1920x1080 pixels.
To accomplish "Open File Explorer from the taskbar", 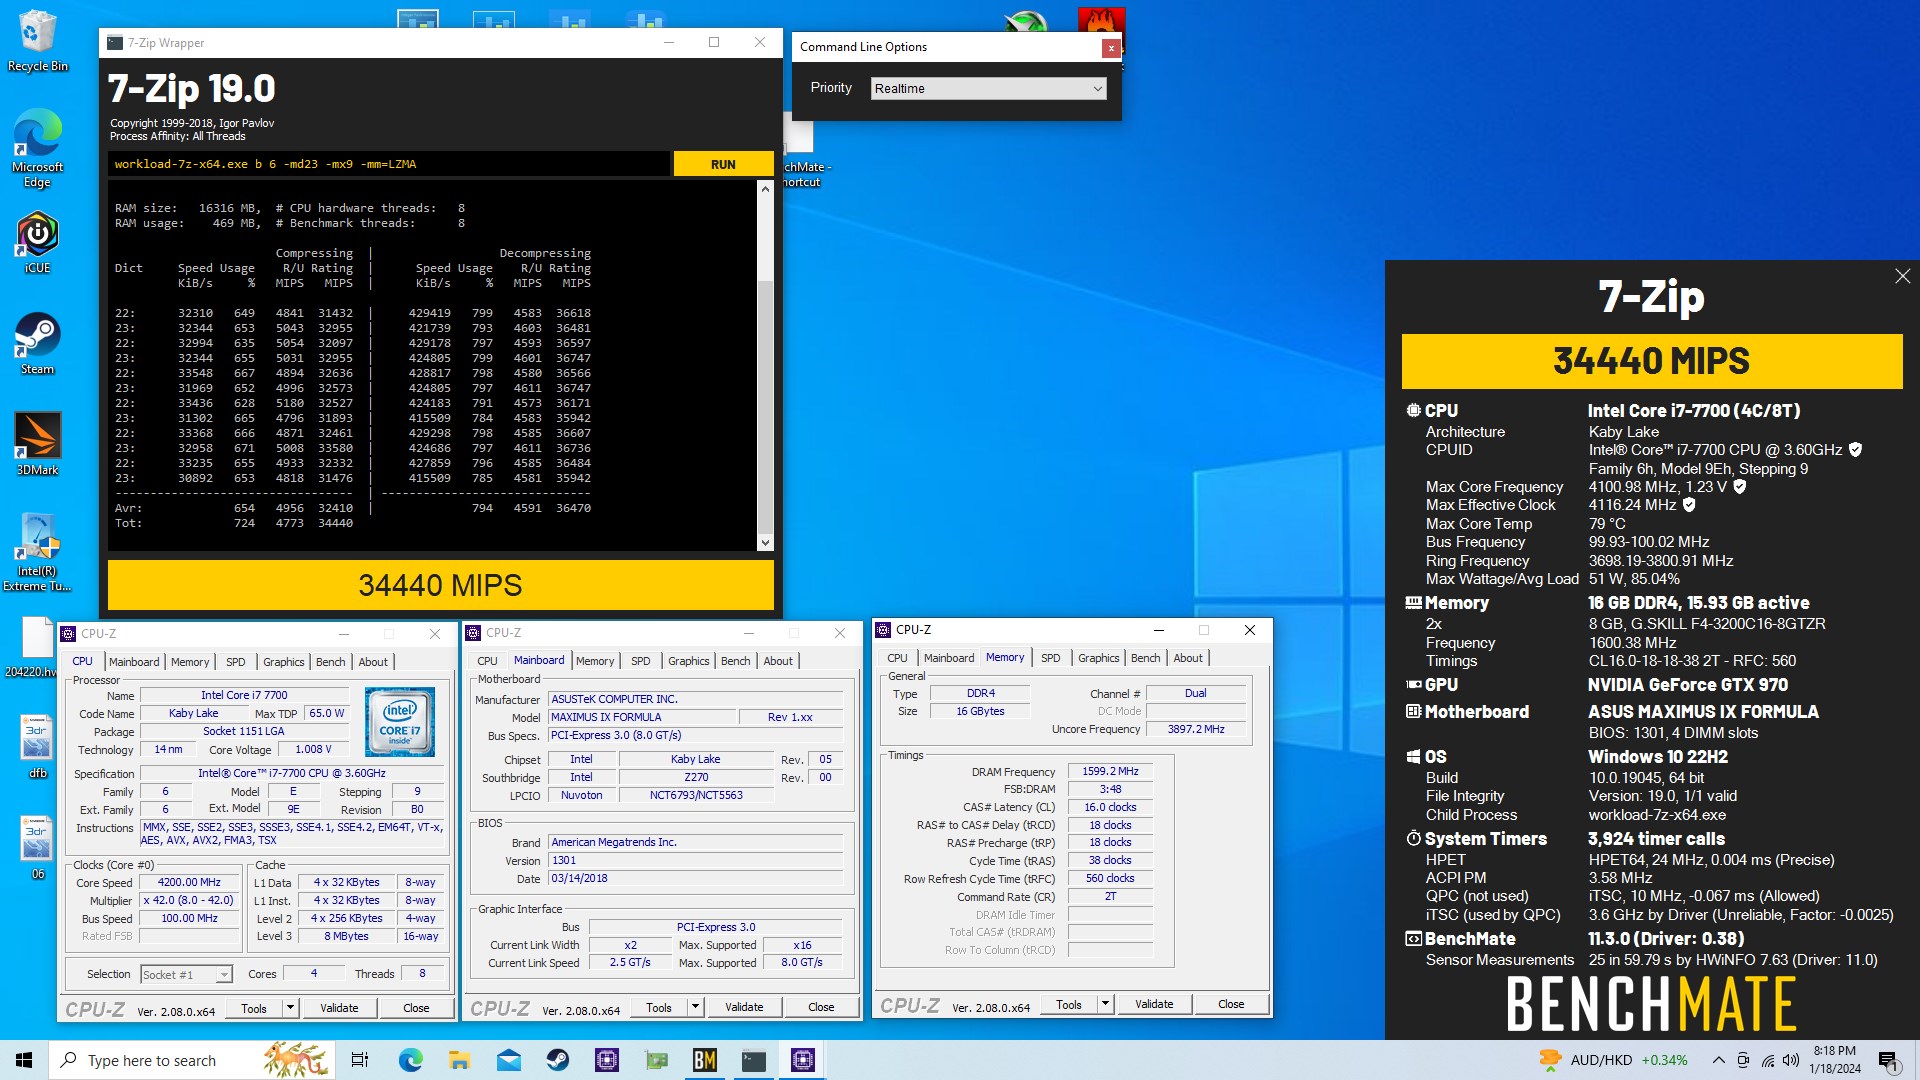I will (x=459, y=1060).
